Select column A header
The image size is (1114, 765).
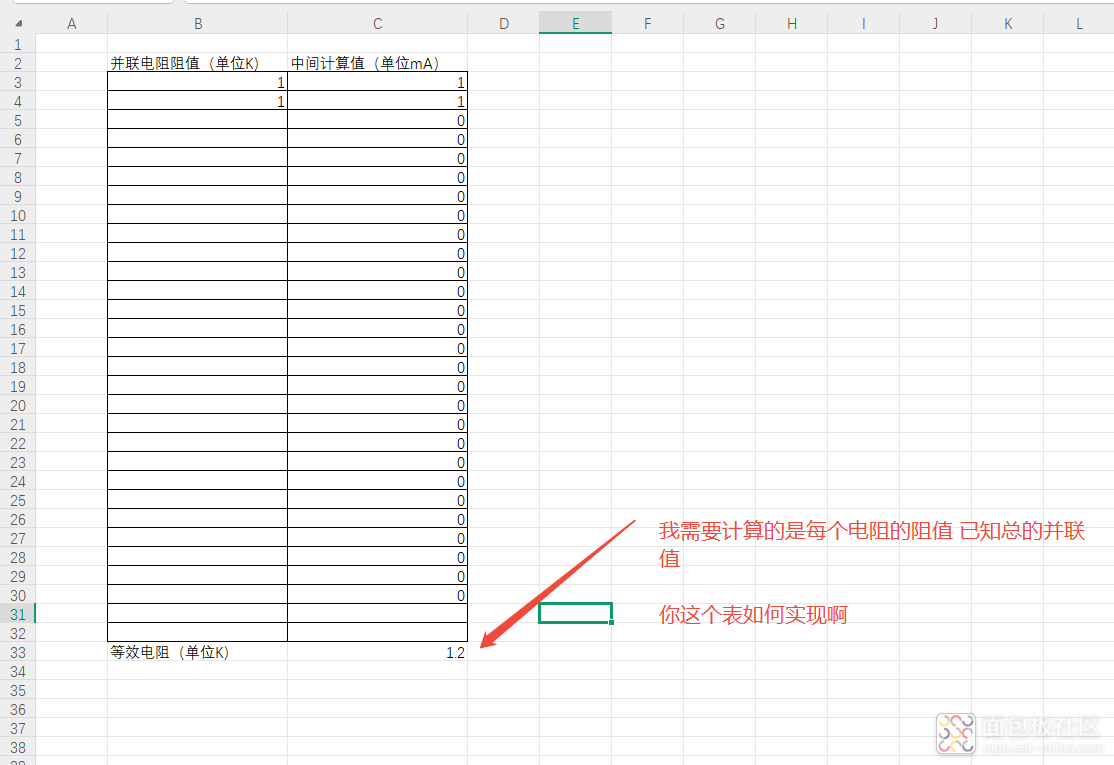tap(72, 23)
